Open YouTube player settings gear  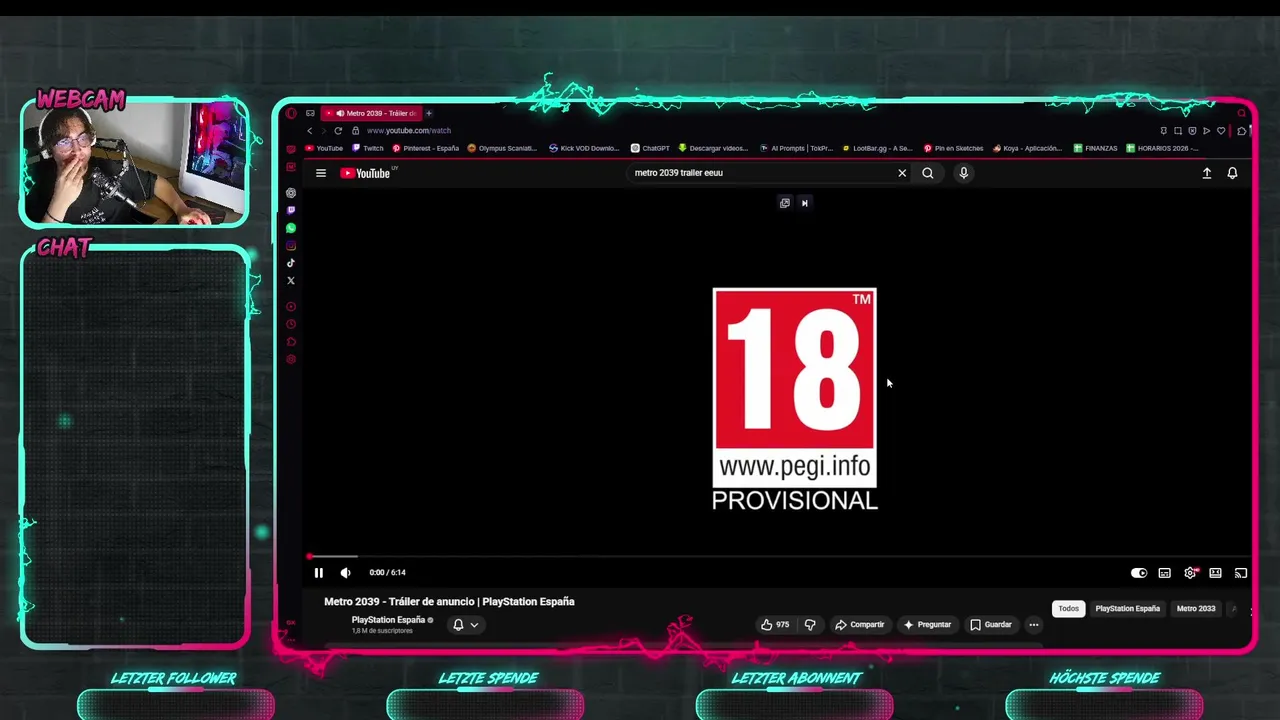[x=1190, y=573]
